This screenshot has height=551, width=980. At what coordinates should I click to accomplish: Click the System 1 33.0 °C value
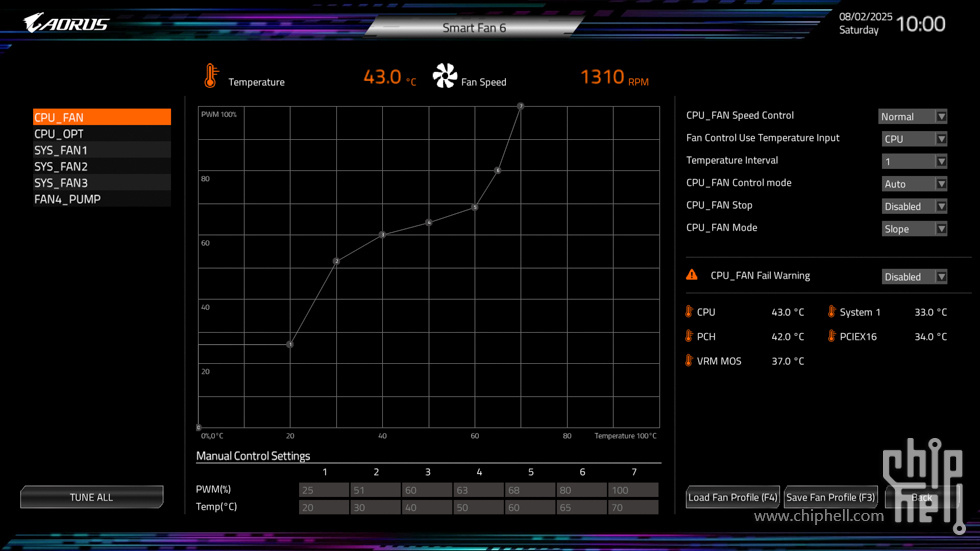tap(931, 312)
